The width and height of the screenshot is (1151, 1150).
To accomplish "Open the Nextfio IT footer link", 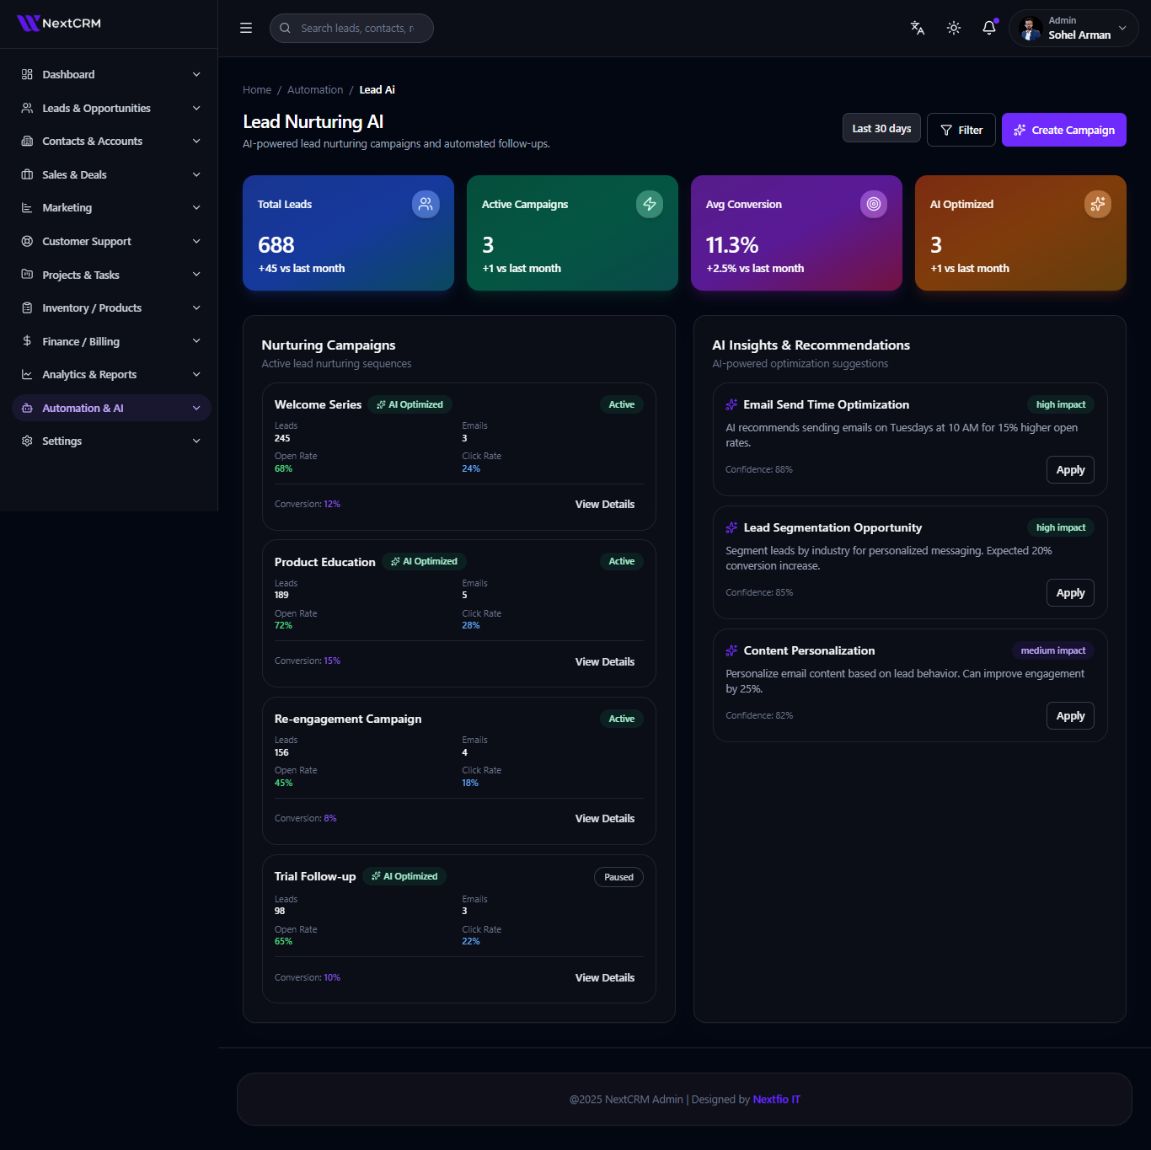I will click(x=776, y=1099).
